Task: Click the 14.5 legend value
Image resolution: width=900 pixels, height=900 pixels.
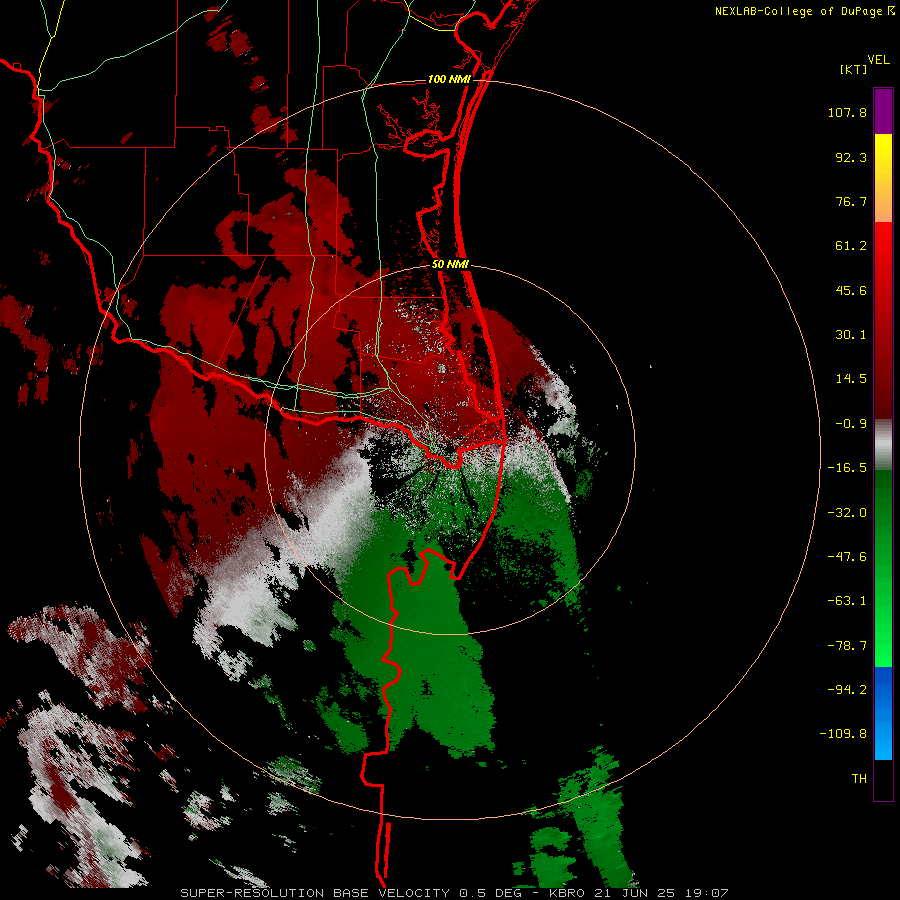Action: [851, 379]
